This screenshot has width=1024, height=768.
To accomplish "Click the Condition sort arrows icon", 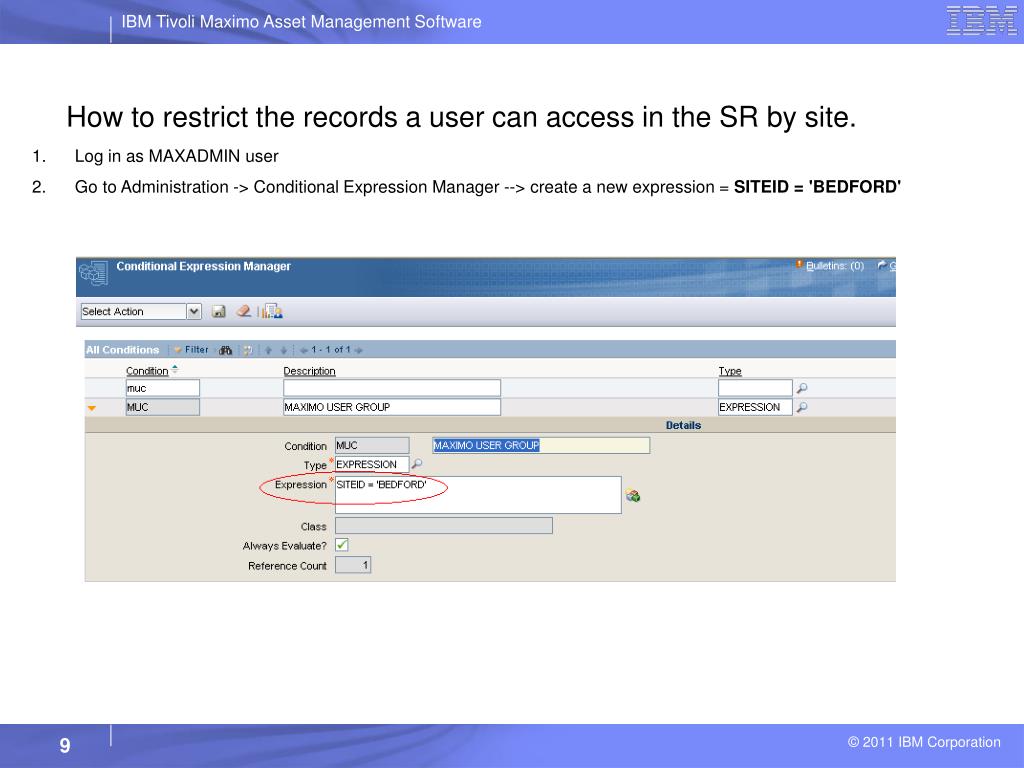I will pyautogui.click(x=175, y=370).
